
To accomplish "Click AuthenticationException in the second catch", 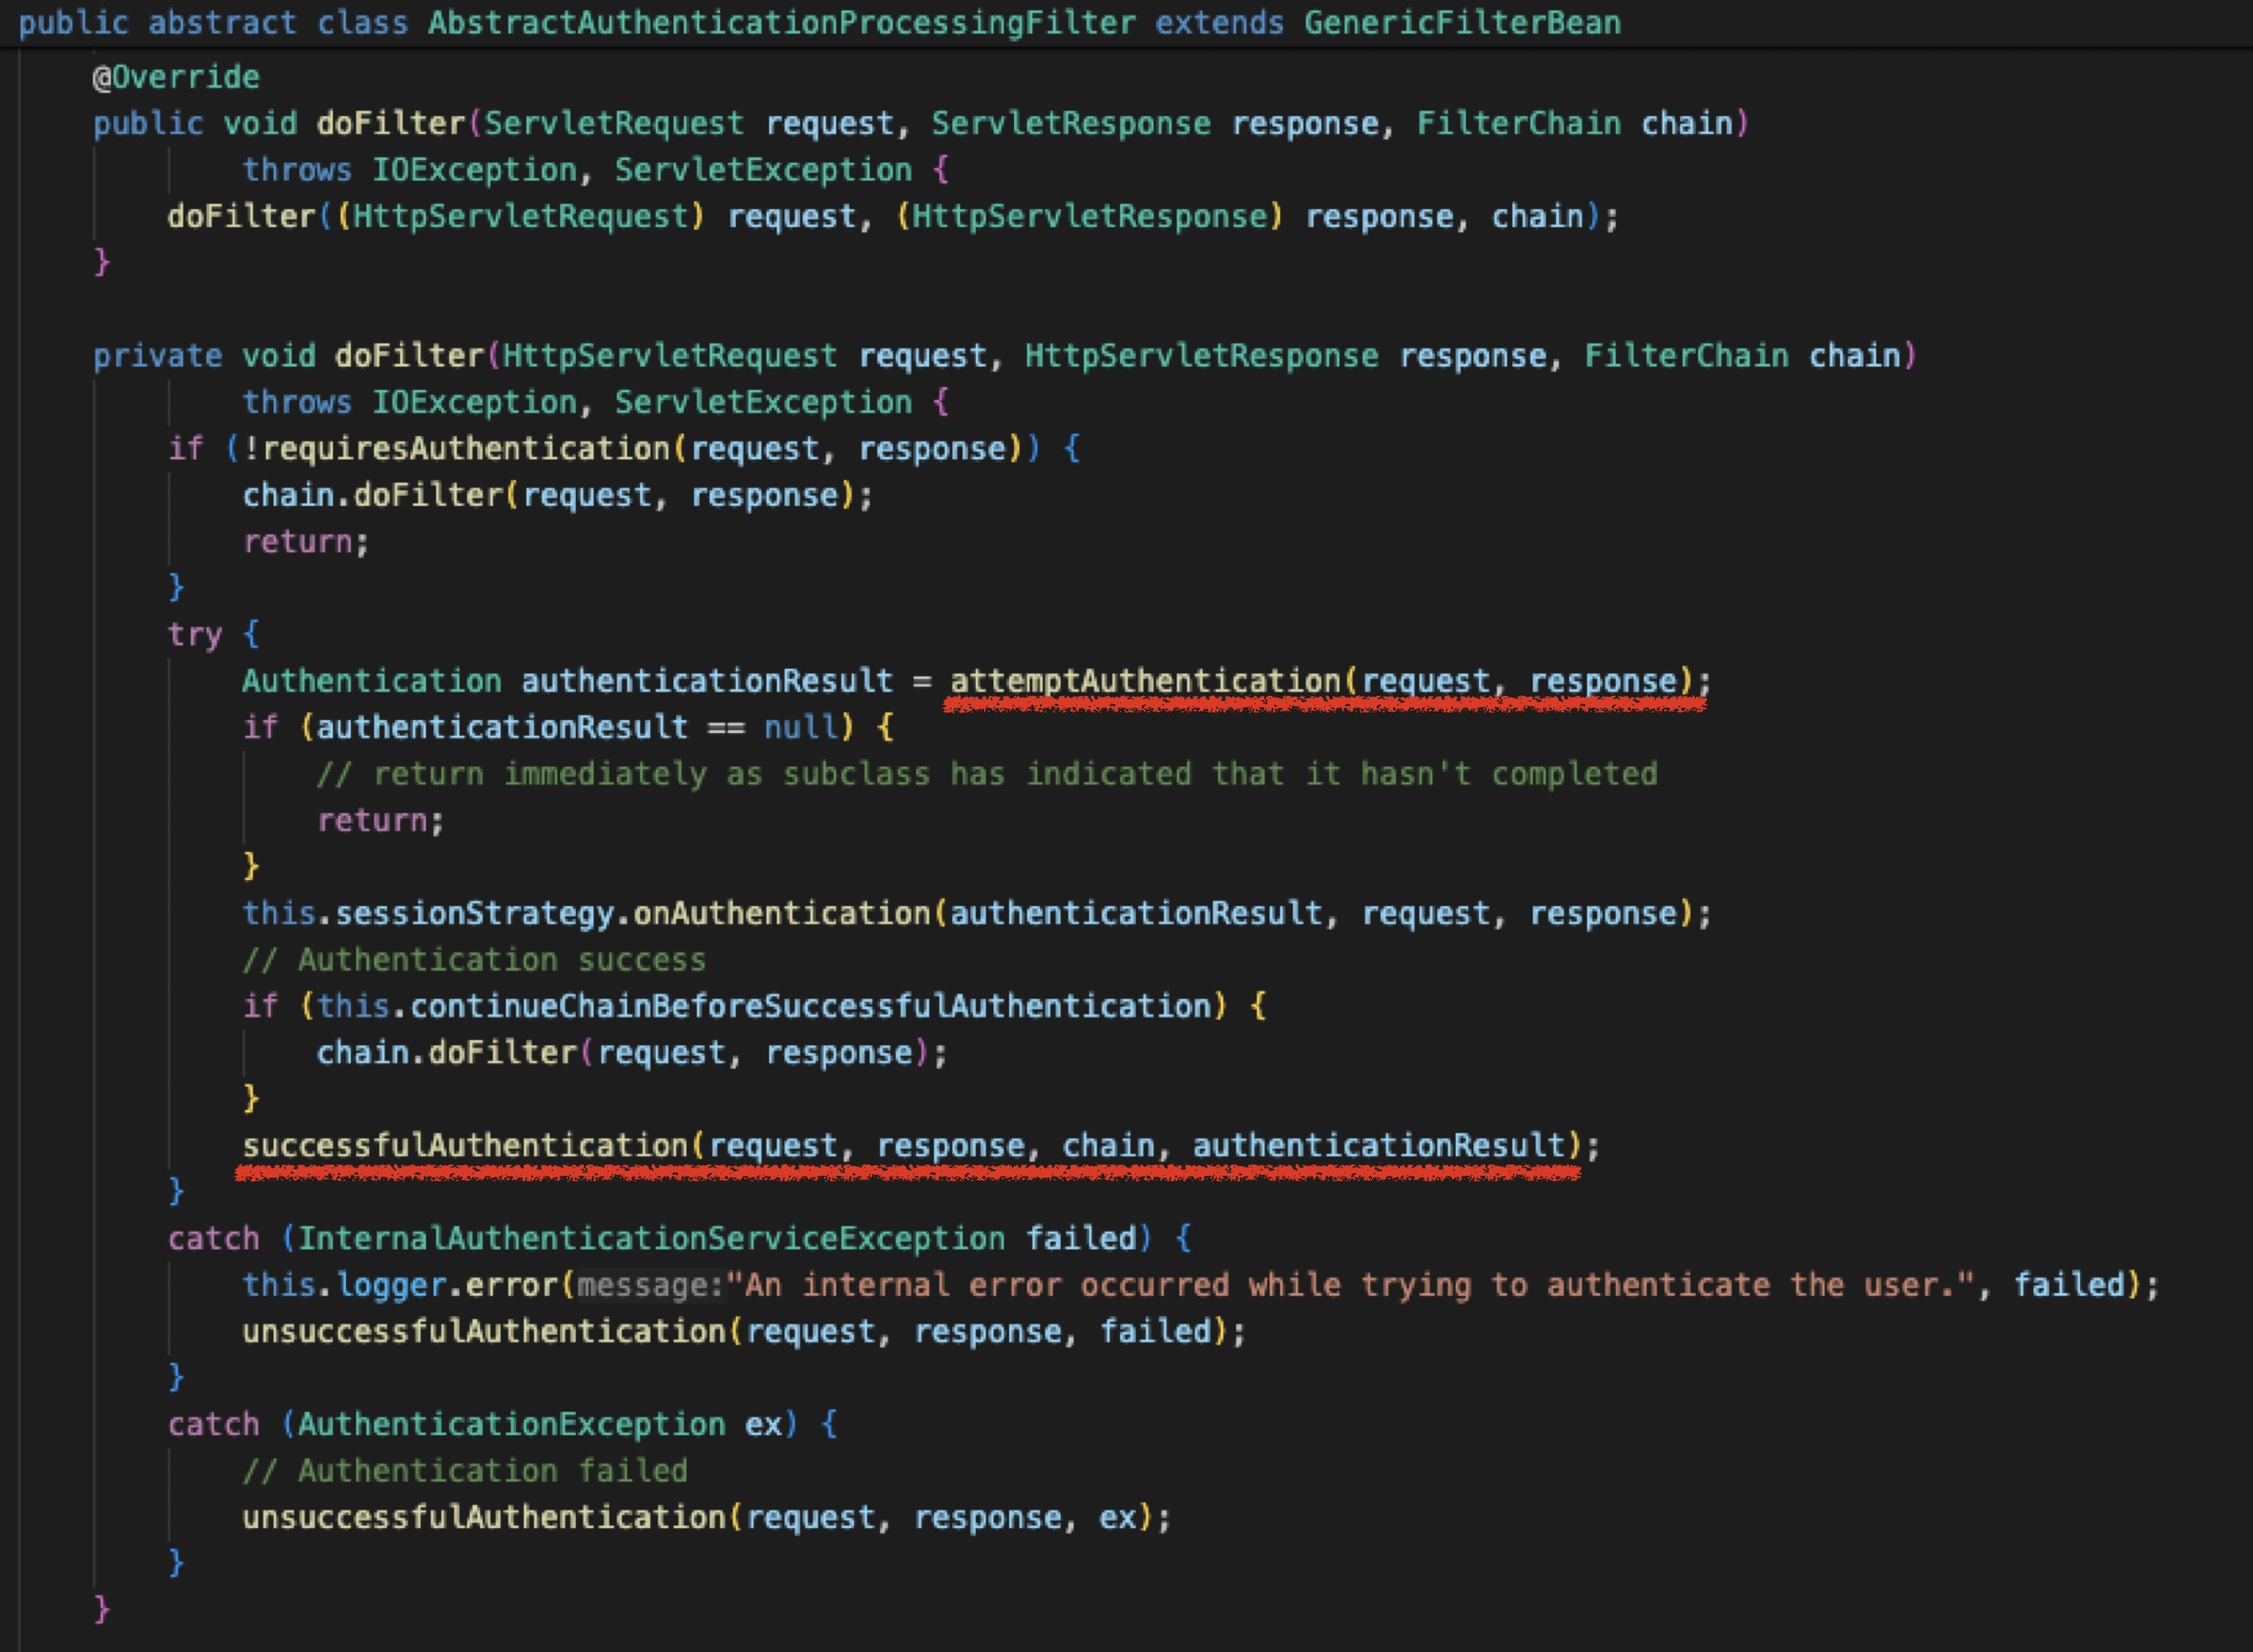I will pyautogui.click(x=511, y=1424).
